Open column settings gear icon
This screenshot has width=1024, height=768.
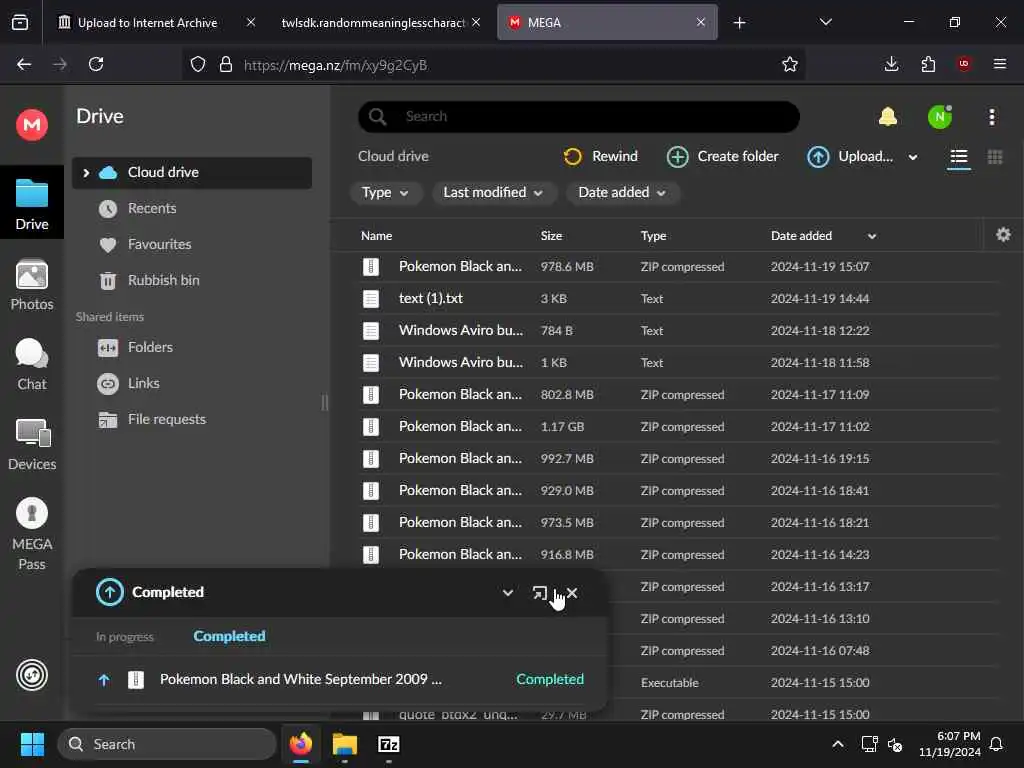tap(1003, 234)
